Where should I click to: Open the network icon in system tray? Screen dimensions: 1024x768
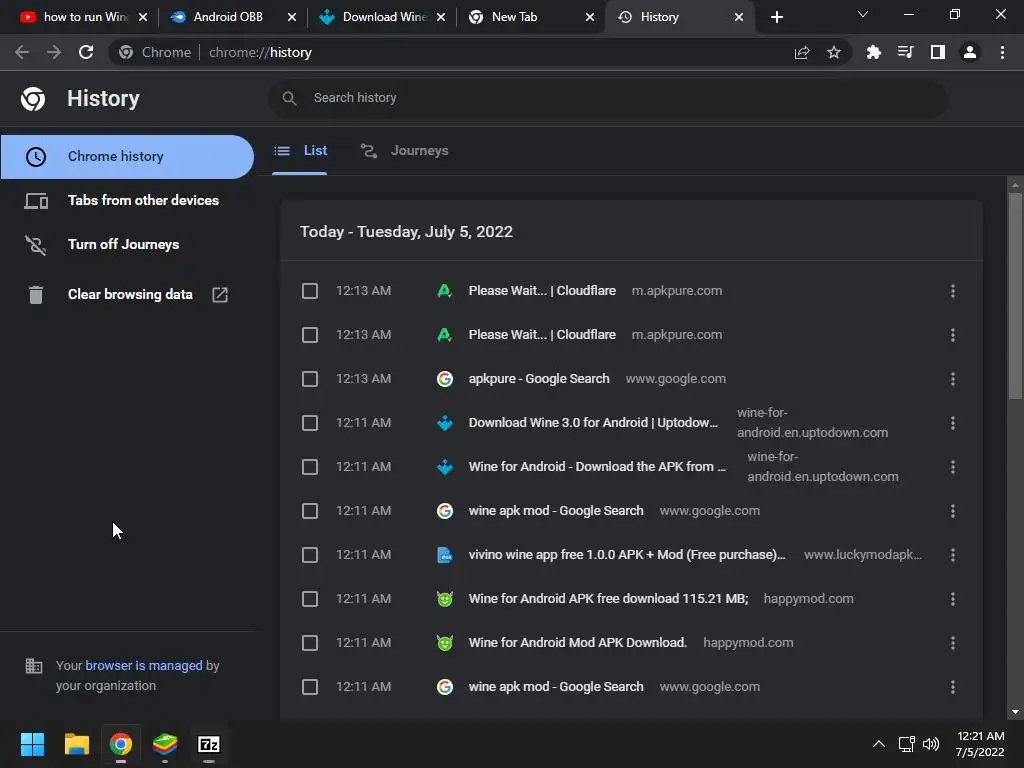point(906,744)
